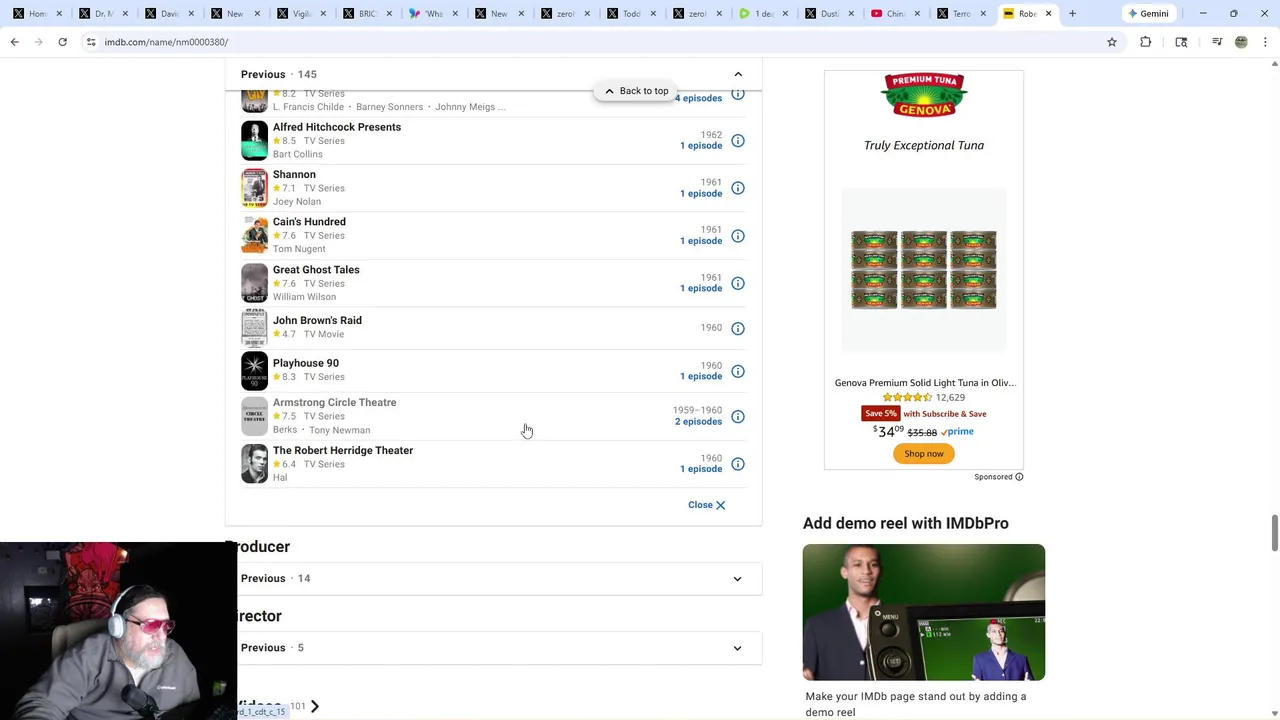Close the active Robe tab
Viewport: 1280px width, 720px height.
1048,14
